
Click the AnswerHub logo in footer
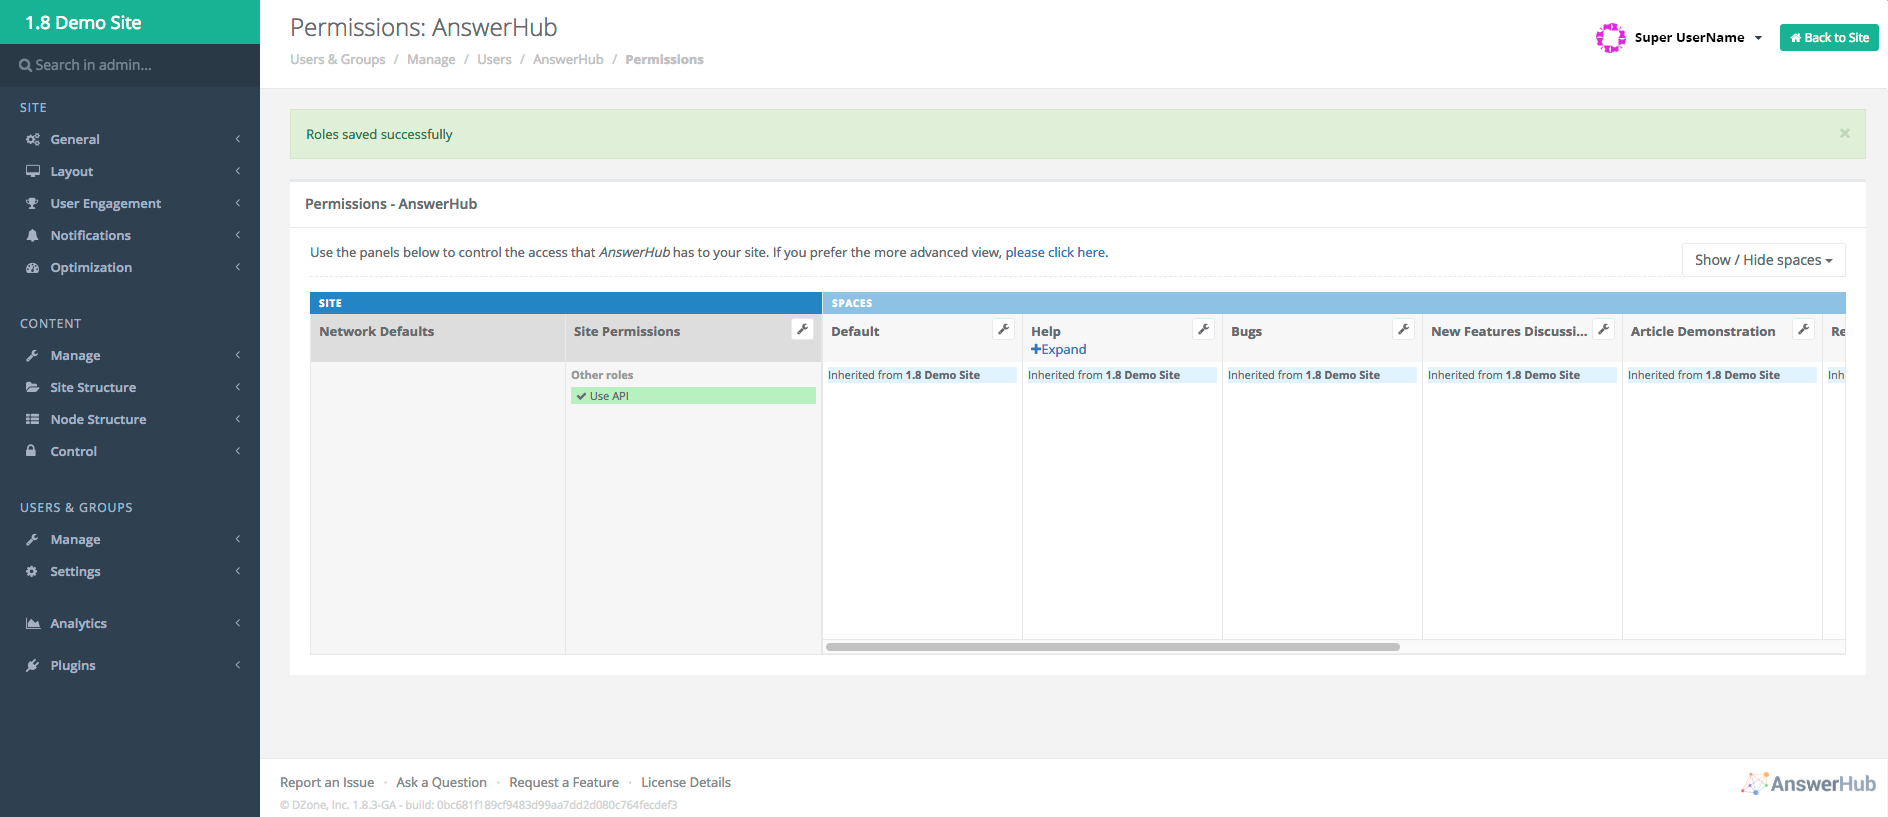[x=1809, y=784]
